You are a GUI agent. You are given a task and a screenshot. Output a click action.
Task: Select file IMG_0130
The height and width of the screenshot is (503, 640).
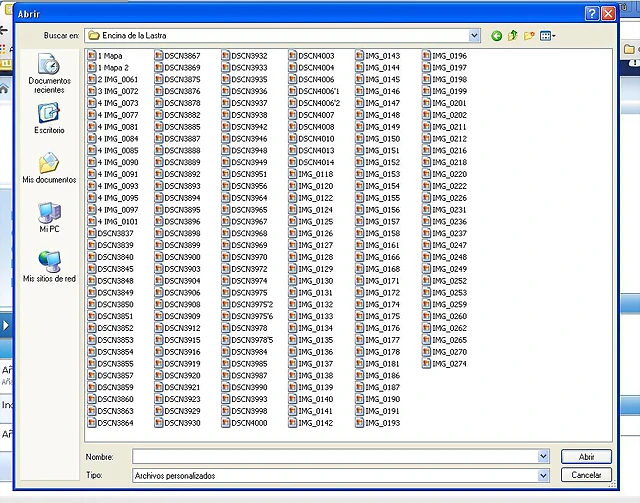[311, 280]
